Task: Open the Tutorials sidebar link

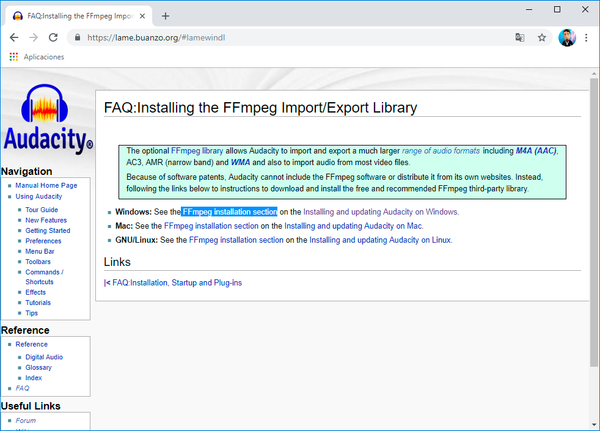Action: (x=38, y=302)
